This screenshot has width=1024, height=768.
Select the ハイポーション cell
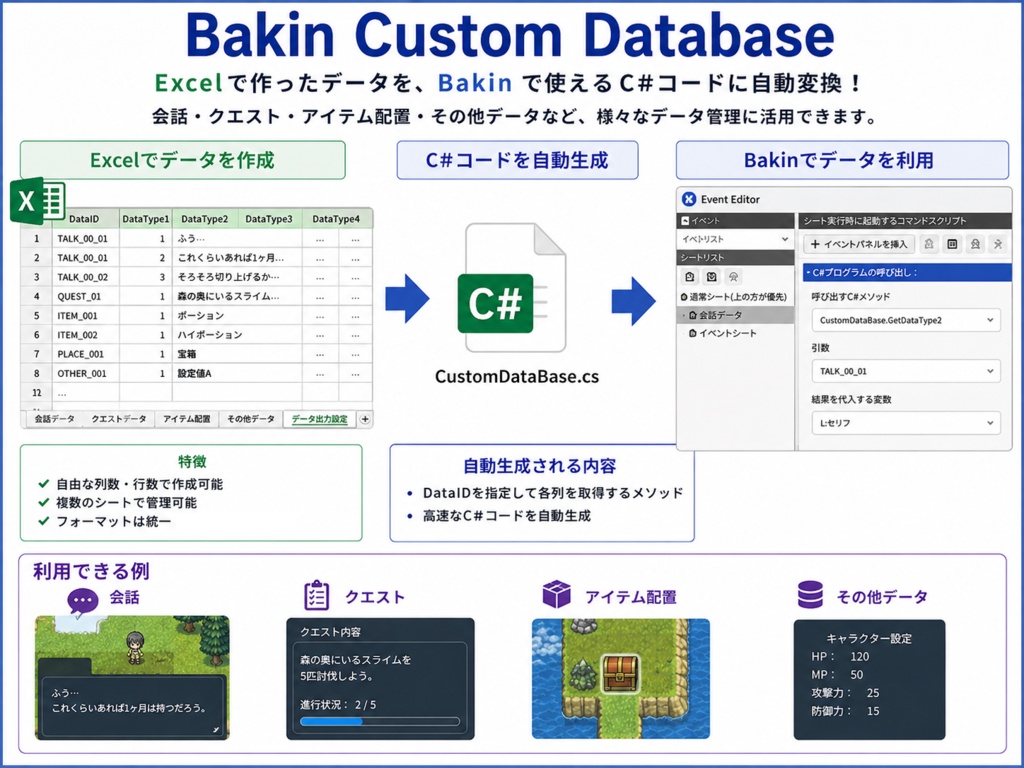pyautogui.click(x=237, y=335)
